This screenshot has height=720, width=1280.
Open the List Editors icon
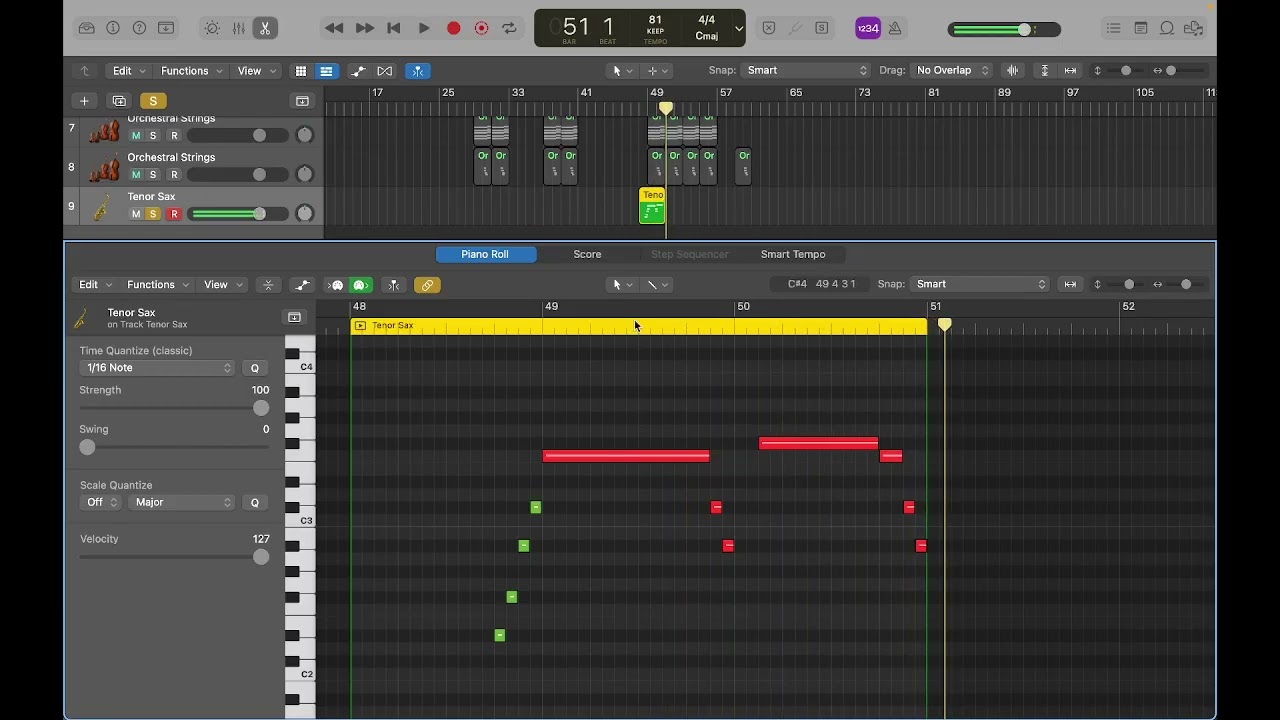pos(1114,28)
